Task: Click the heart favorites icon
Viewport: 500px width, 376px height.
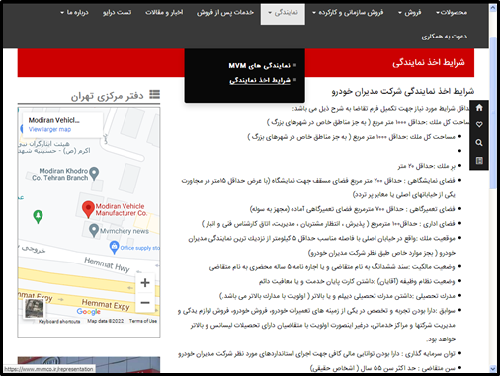Action: point(479,125)
